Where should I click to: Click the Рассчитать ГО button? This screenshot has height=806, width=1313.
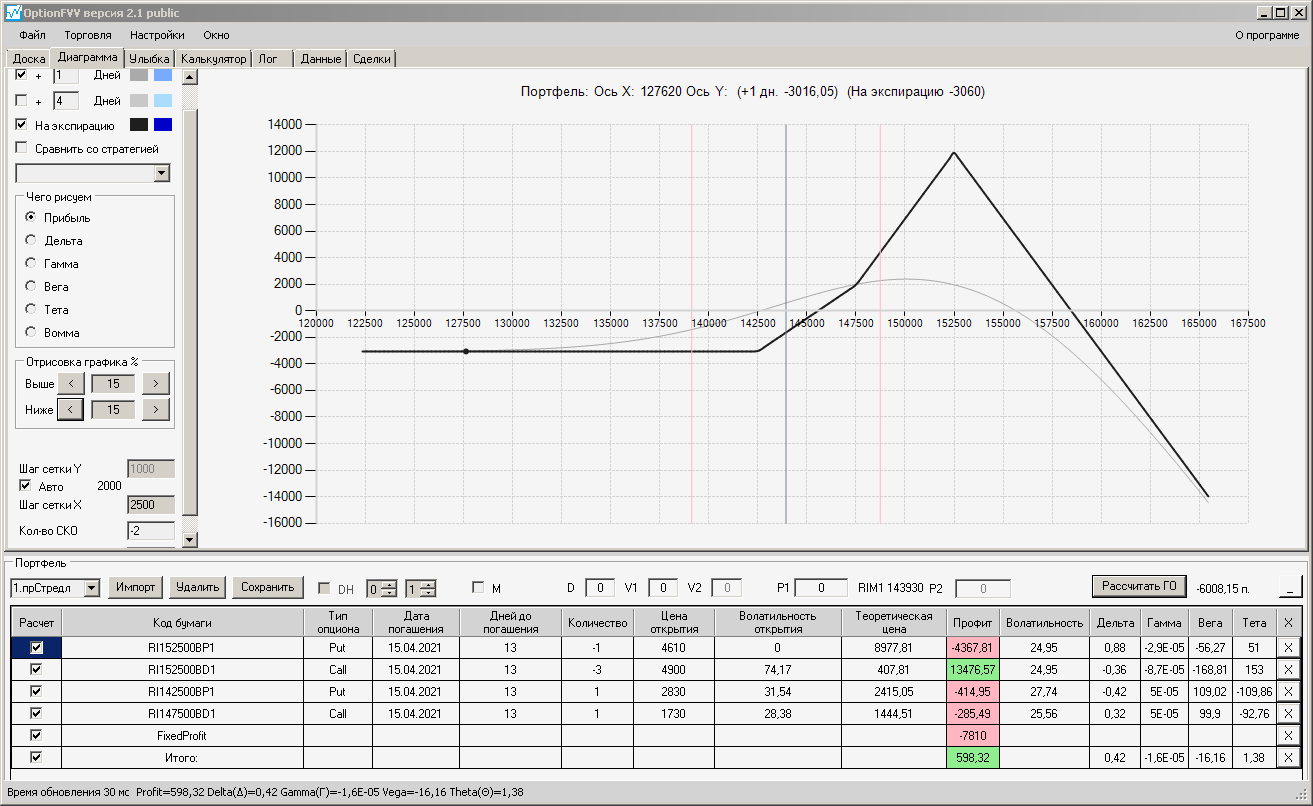click(1139, 586)
